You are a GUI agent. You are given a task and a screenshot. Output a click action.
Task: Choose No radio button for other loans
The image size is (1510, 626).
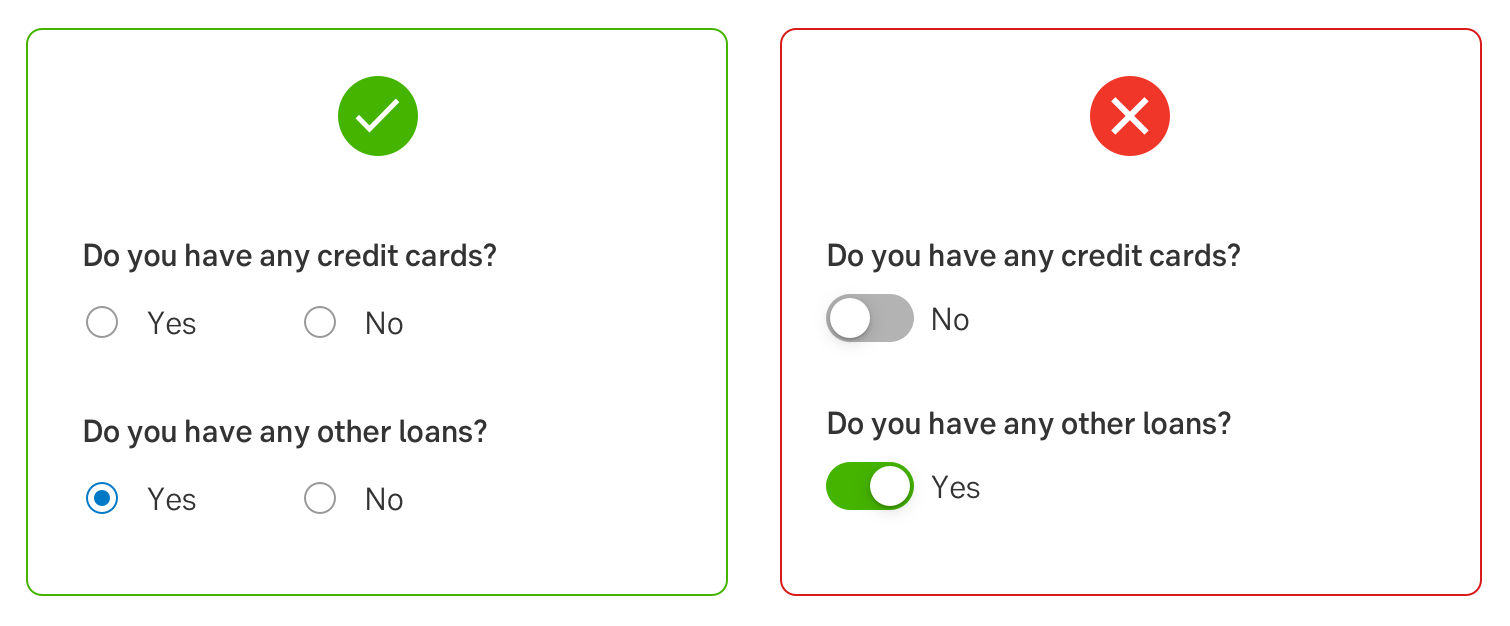[x=319, y=498]
